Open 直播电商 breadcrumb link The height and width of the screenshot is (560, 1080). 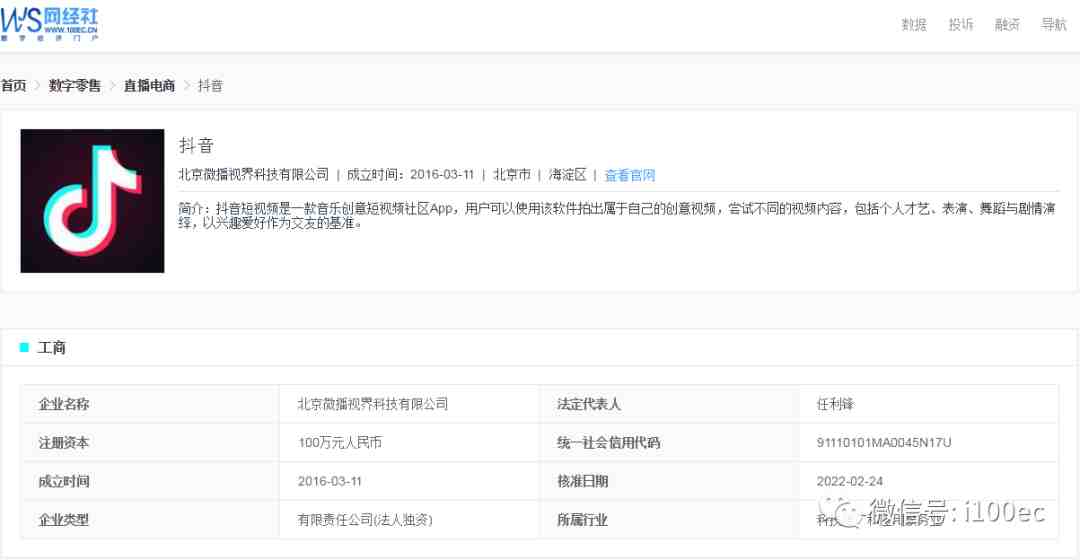tap(149, 85)
